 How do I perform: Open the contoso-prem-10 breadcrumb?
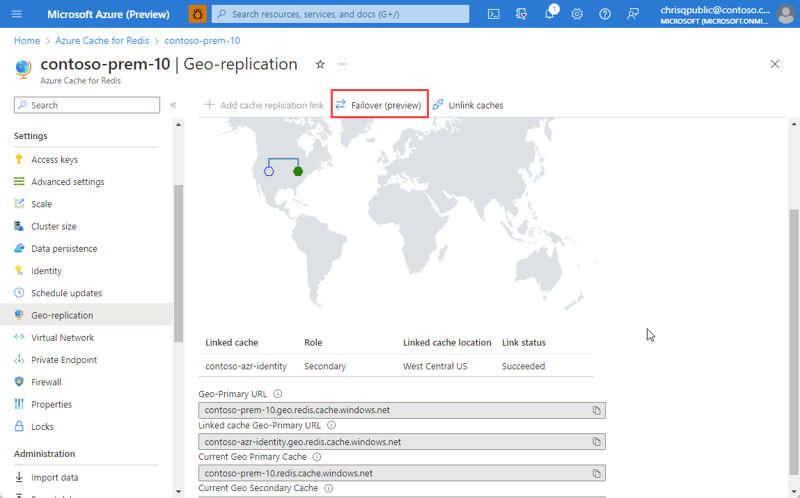[x=202, y=40]
